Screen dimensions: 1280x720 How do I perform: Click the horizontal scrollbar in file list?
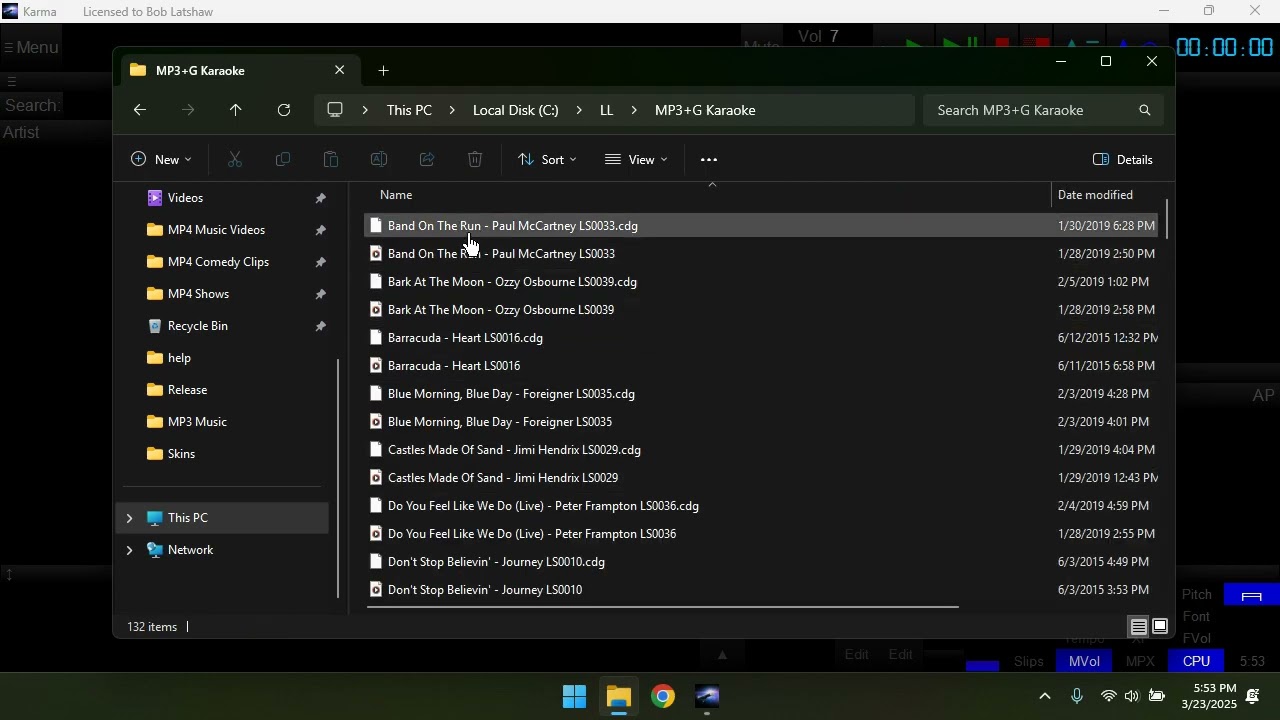tap(663, 606)
